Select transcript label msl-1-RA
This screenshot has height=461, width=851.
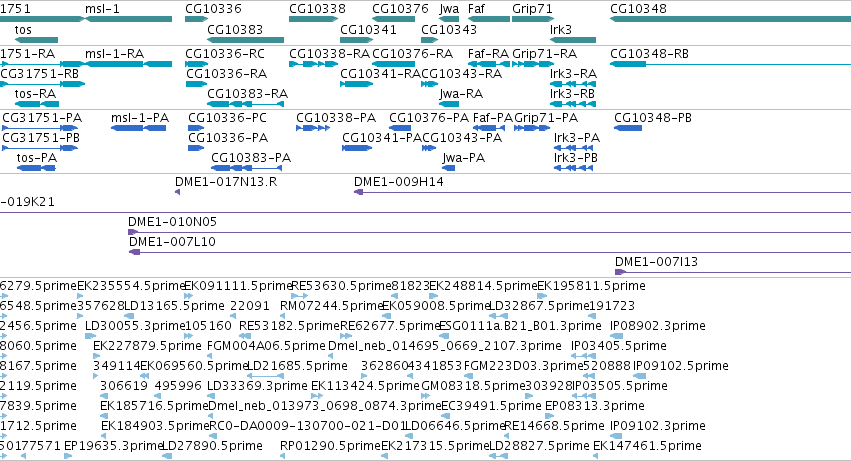[115, 54]
